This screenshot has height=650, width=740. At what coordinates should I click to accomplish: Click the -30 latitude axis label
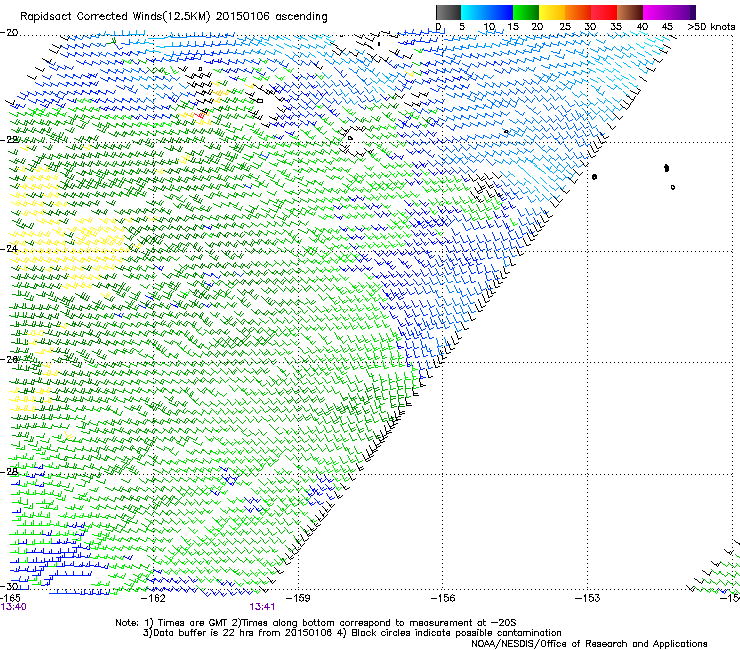[9, 586]
